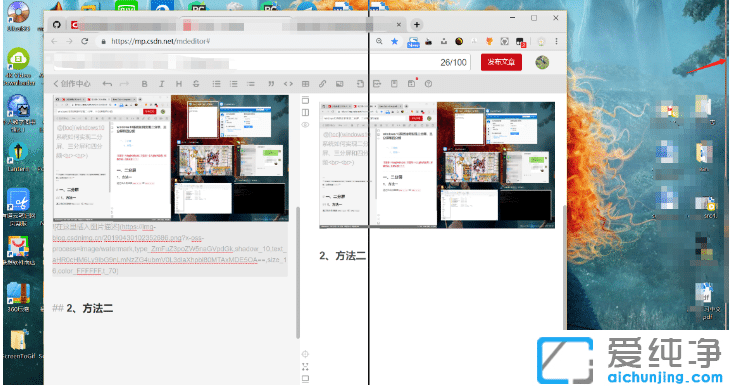731x390 pixels.
Task: Toggle the preview eye icon
Action: 305,125
